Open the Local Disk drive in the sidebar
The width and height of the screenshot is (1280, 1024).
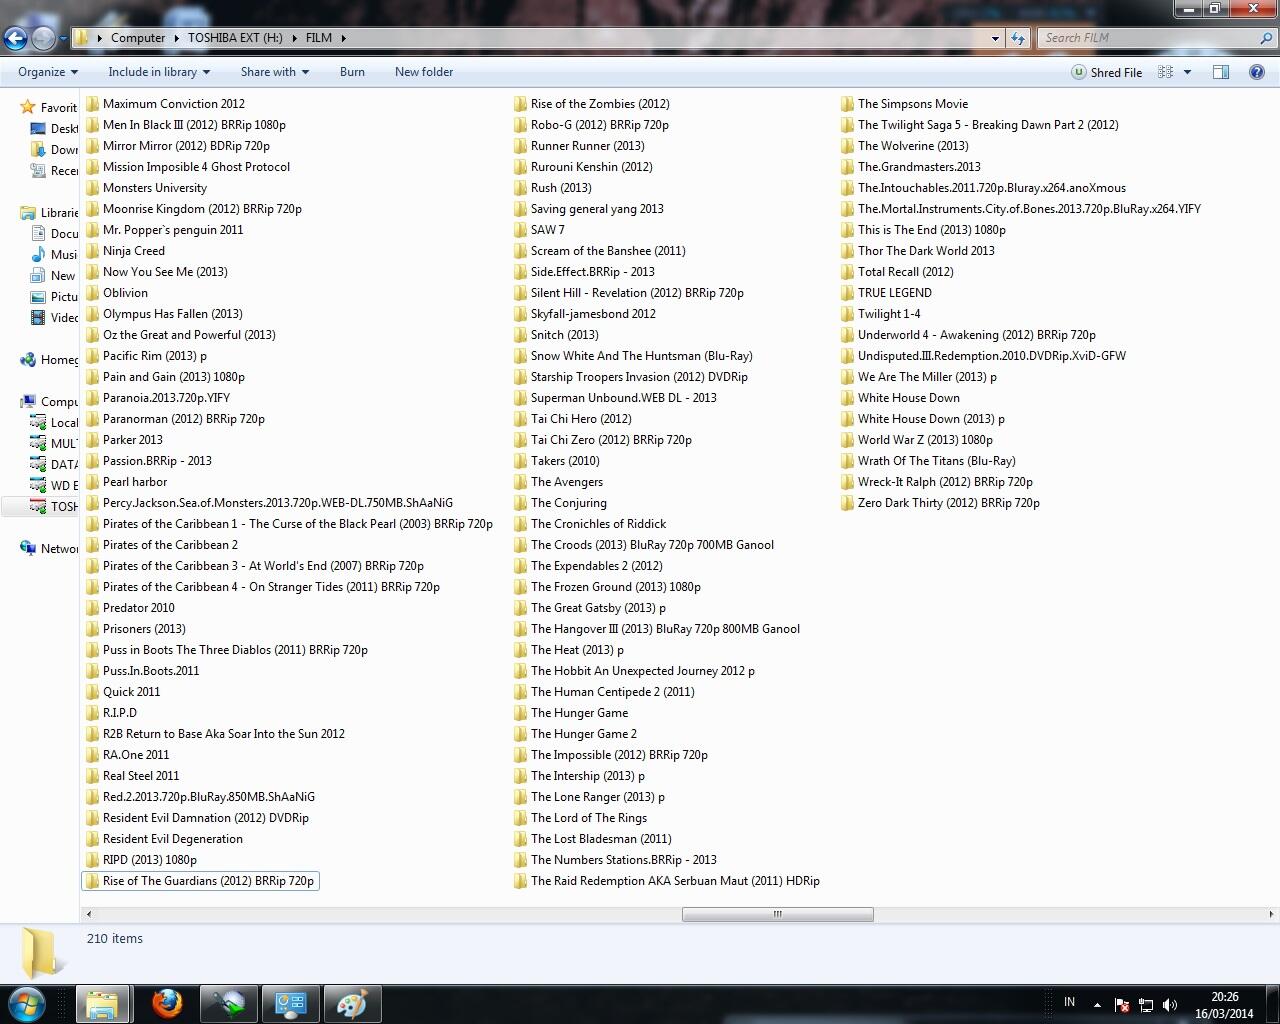54,422
